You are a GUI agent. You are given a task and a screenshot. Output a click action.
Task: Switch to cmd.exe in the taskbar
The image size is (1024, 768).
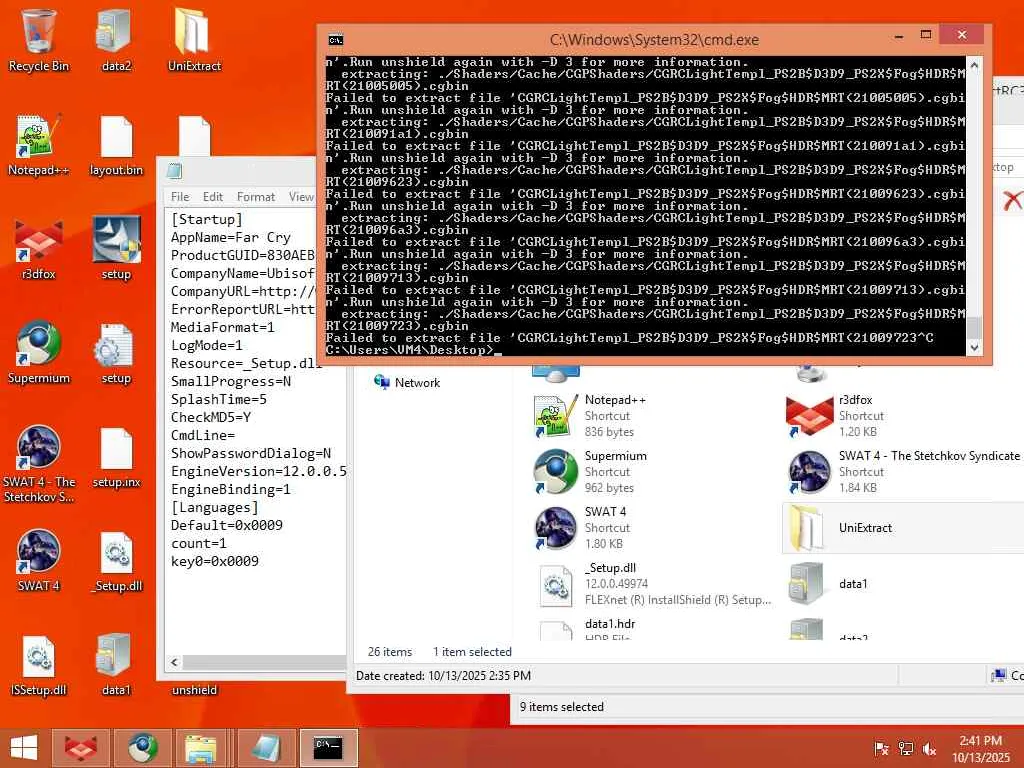click(328, 747)
